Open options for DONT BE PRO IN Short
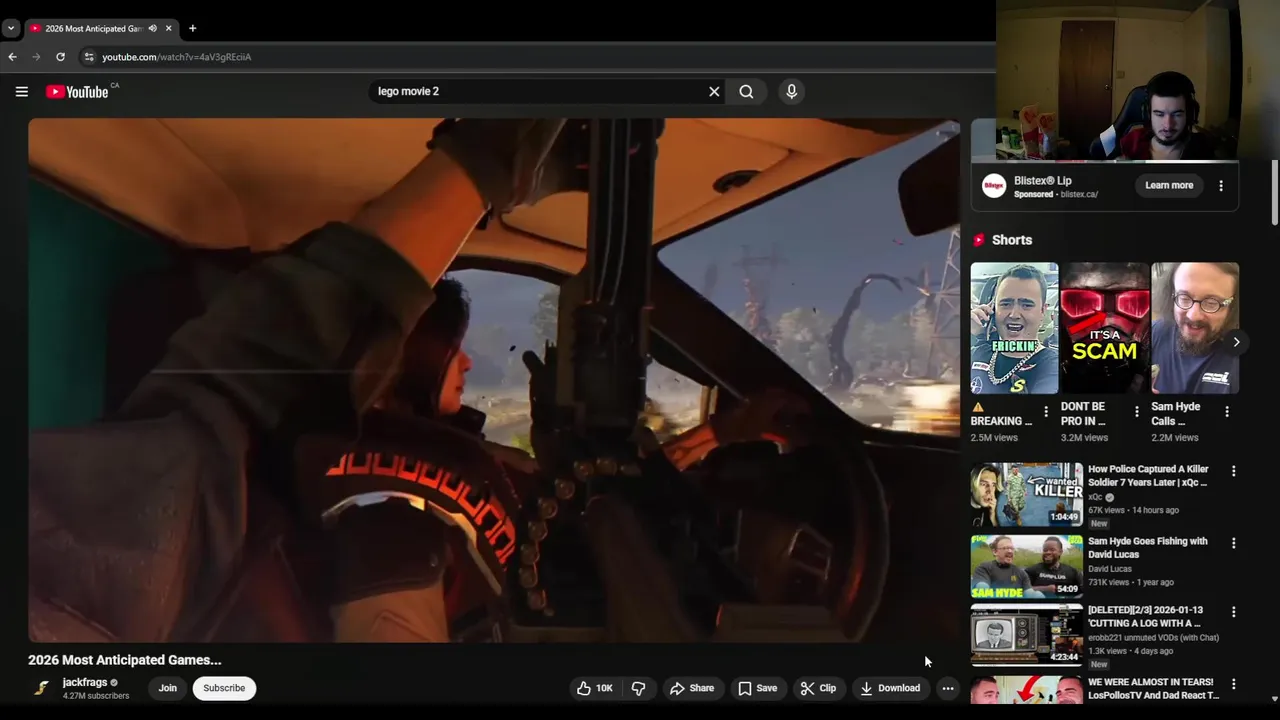The image size is (1280, 720). 1136,411
